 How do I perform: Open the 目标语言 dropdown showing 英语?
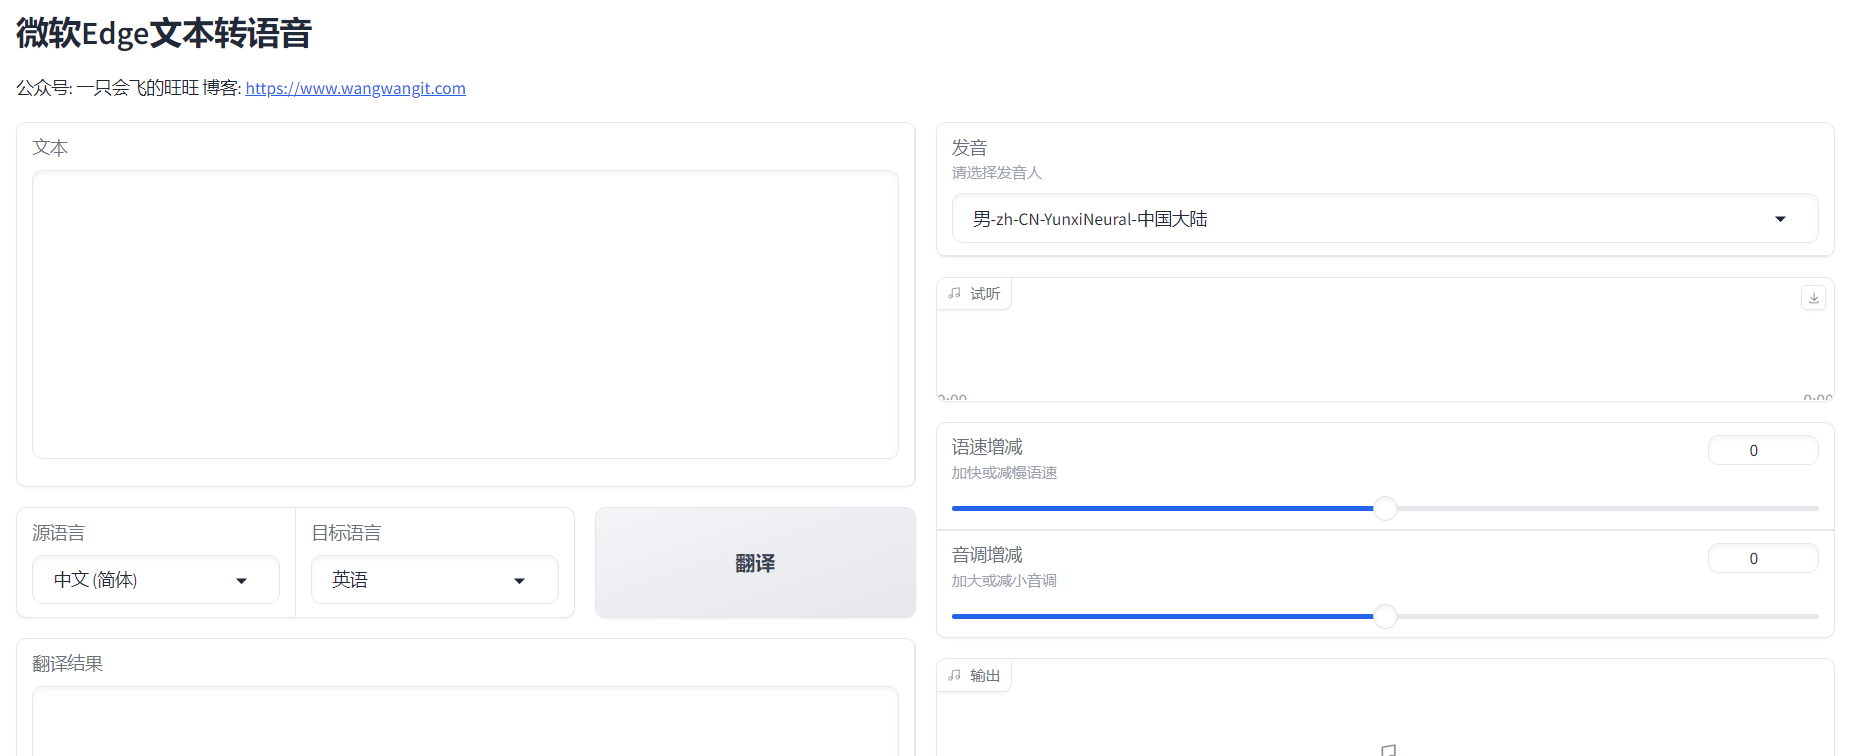434,580
